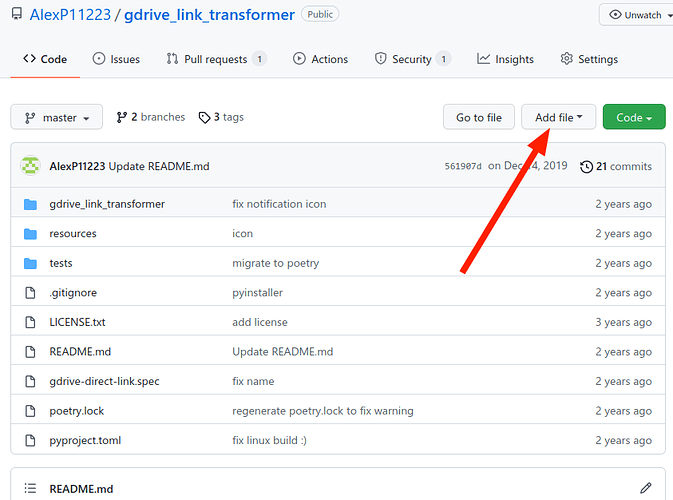The image size is (673, 500).
Task: Open commit hash 561907d
Action: coord(463,166)
